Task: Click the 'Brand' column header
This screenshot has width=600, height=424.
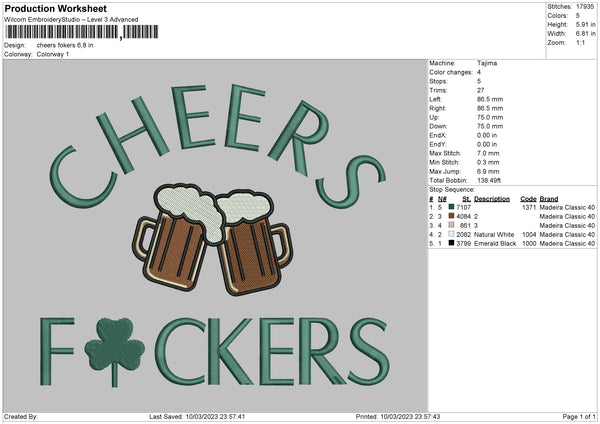Action: click(x=549, y=199)
